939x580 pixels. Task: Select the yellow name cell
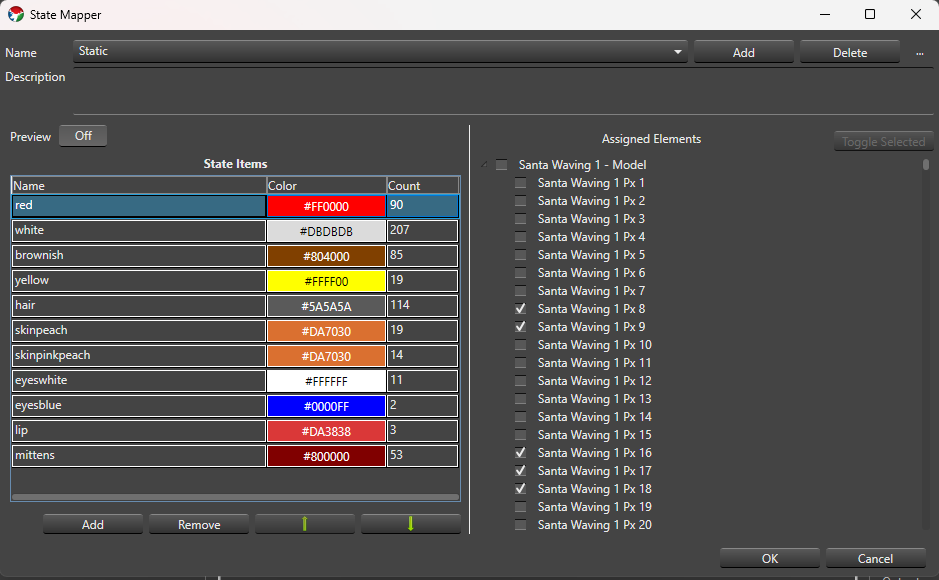138,281
